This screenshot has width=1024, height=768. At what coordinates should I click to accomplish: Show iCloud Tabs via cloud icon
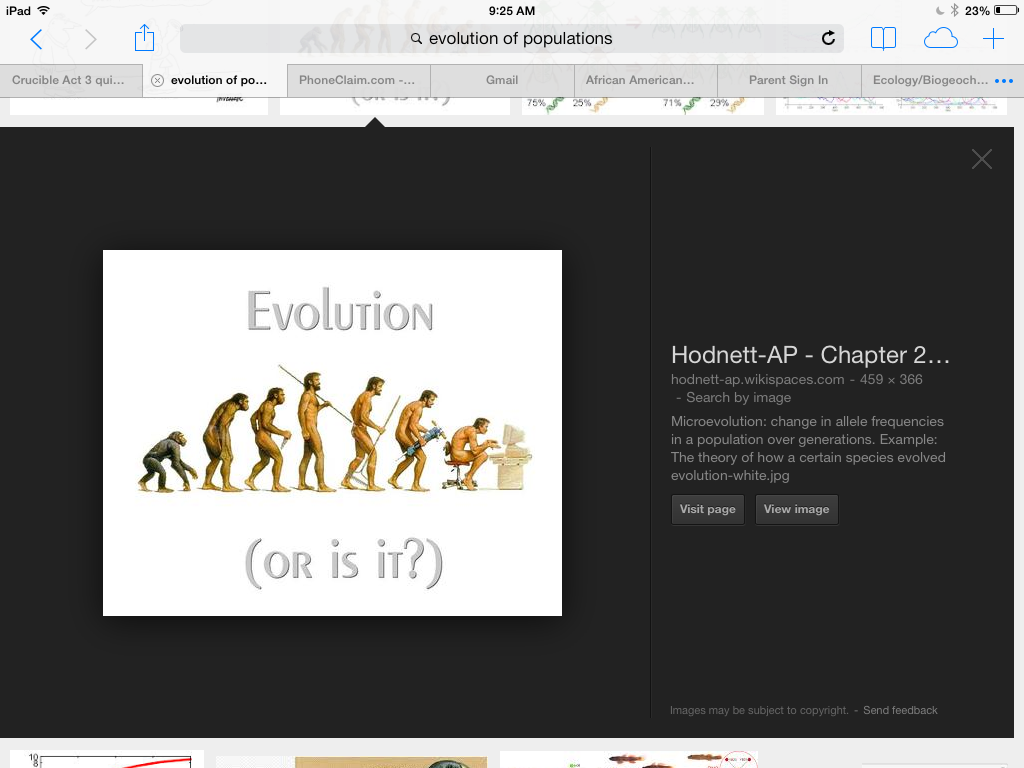click(940, 39)
